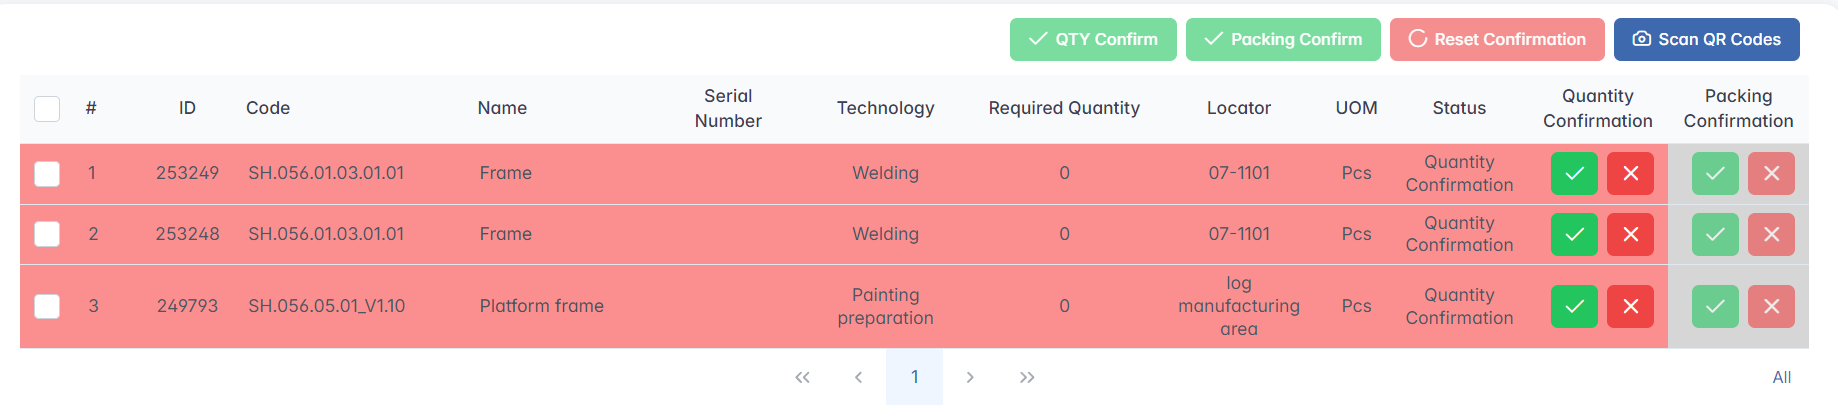Confirm packing for Platform frame row

(x=1714, y=306)
